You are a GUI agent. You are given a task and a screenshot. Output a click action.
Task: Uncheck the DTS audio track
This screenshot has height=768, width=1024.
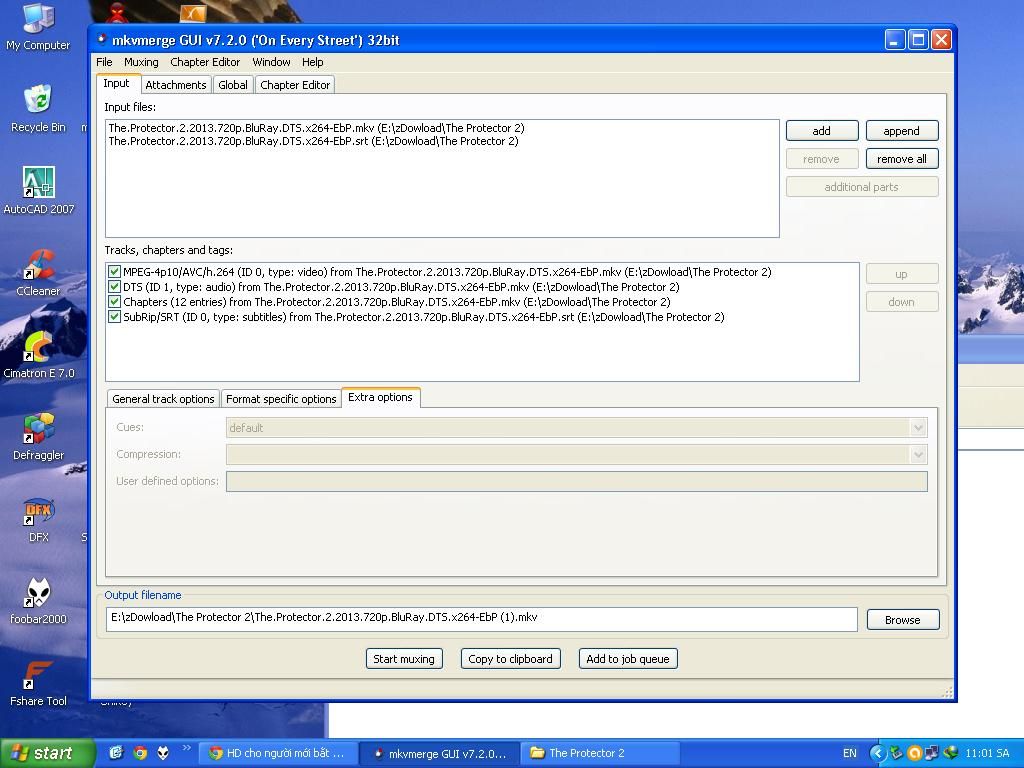point(114,287)
